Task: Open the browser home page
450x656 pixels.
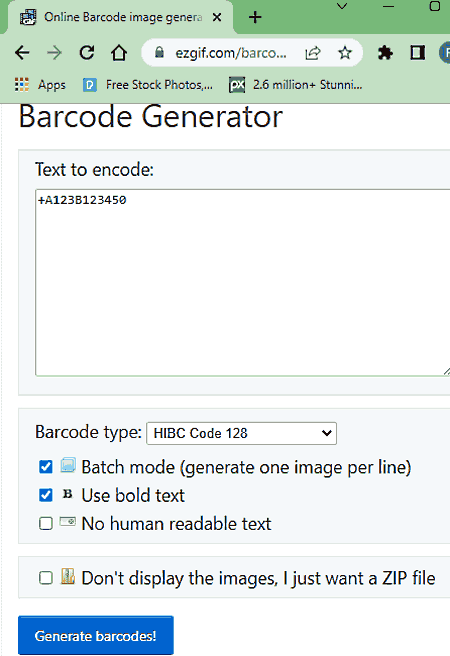Action: pos(119,53)
